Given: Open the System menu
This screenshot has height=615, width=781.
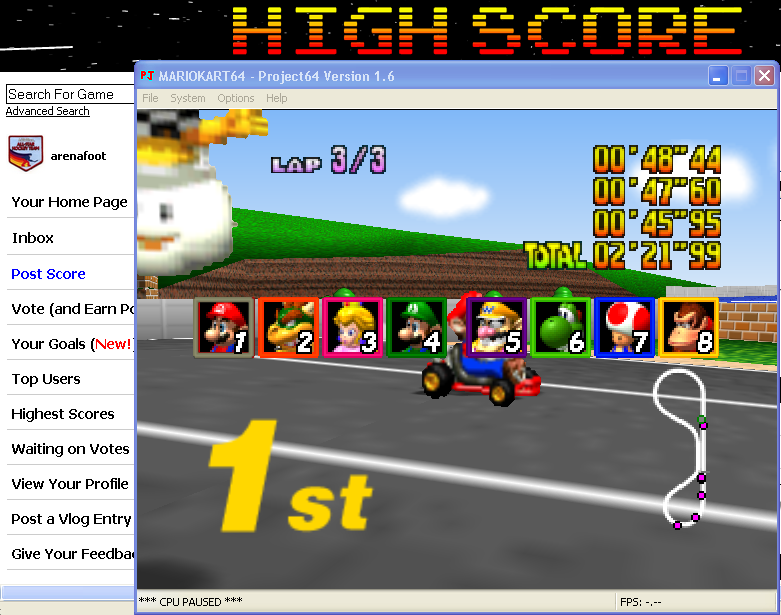Looking at the screenshot, I should (187, 98).
